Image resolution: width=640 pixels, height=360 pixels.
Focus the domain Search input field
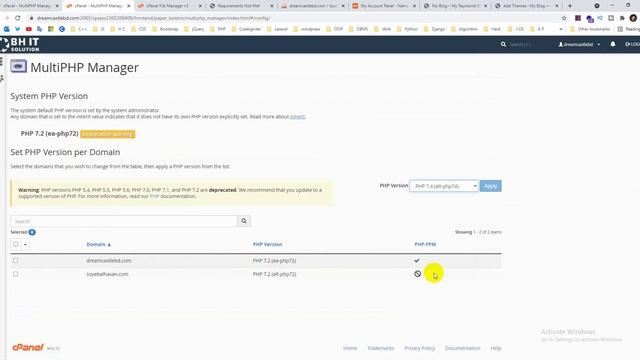[124, 221]
